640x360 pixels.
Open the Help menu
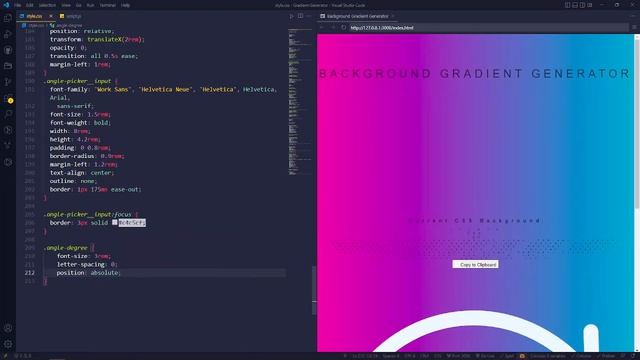click(x=125, y=5)
